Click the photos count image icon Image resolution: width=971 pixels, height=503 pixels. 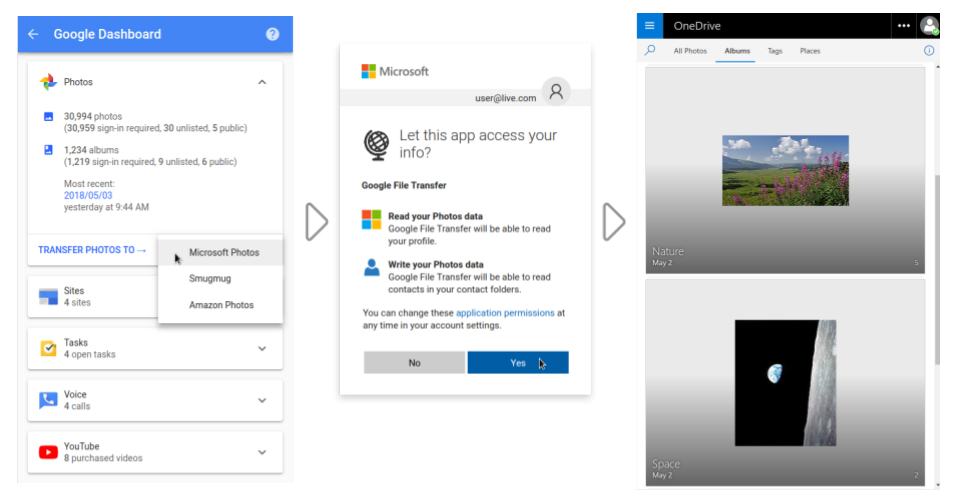(x=48, y=116)
